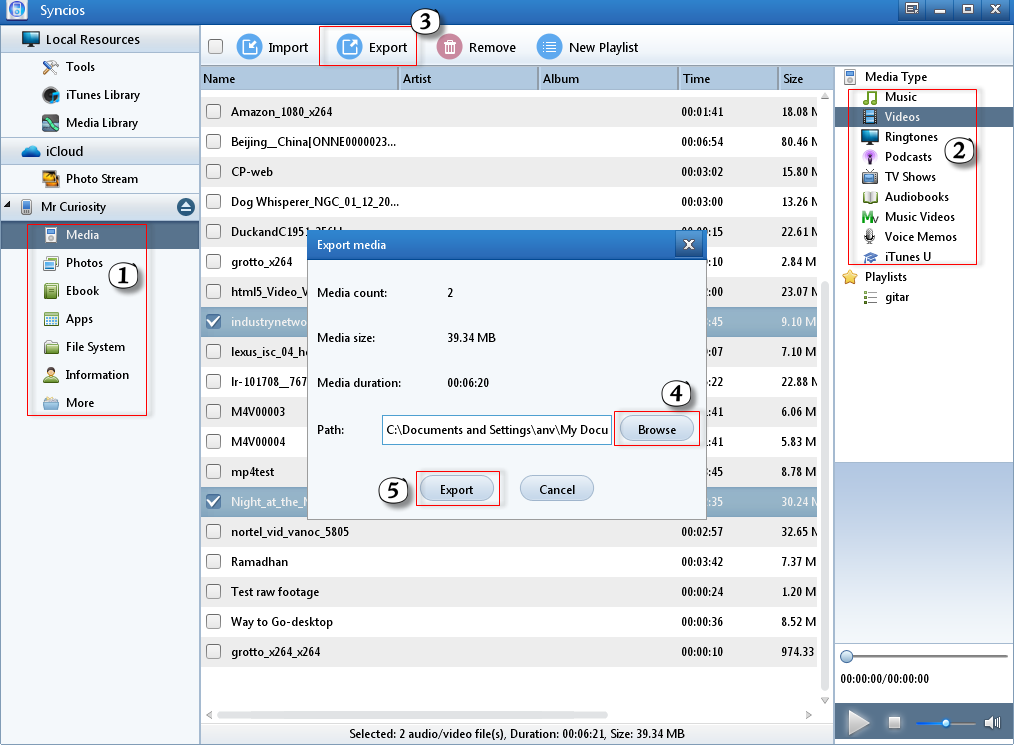Image resolution: width=1014 pixels, height=745 pixels.
Task: Sort by the Album column
Action: [609, 79]
